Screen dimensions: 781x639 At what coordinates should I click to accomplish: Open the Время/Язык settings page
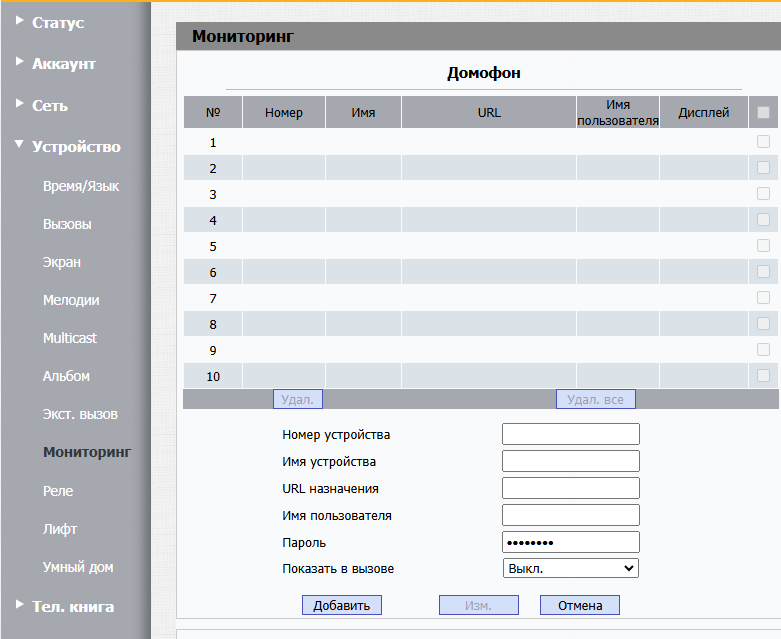pyautogui.click(x=81, y=187)
